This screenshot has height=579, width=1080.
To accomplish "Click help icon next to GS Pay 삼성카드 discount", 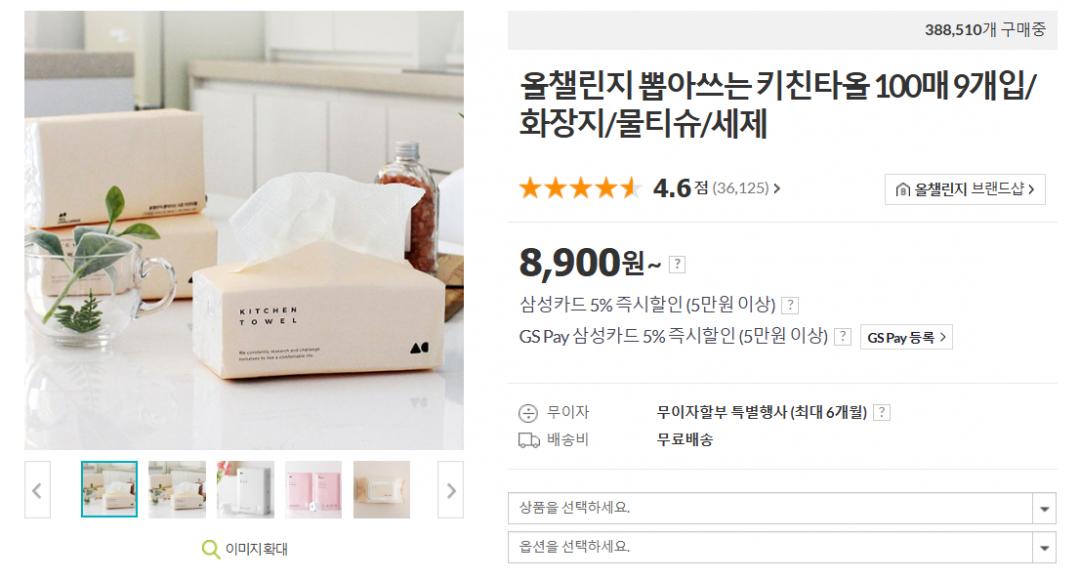I will [843, 337].
